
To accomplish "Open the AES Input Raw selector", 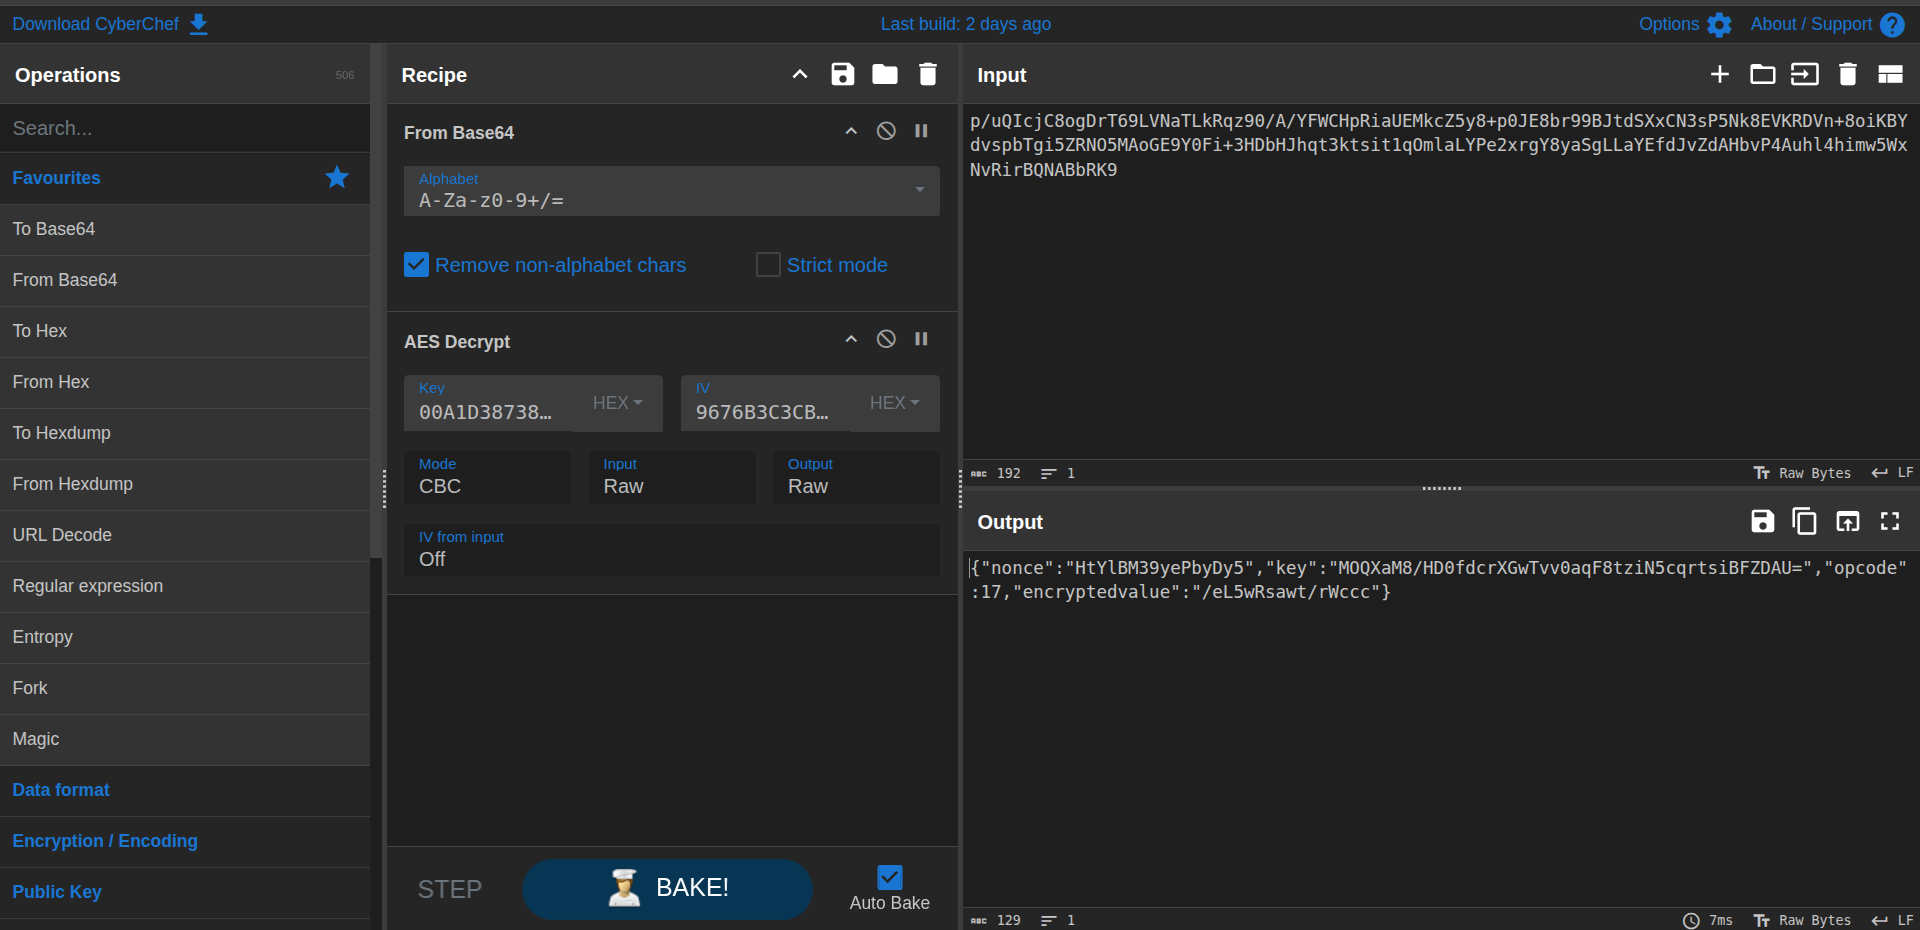I will click(672, 477).
